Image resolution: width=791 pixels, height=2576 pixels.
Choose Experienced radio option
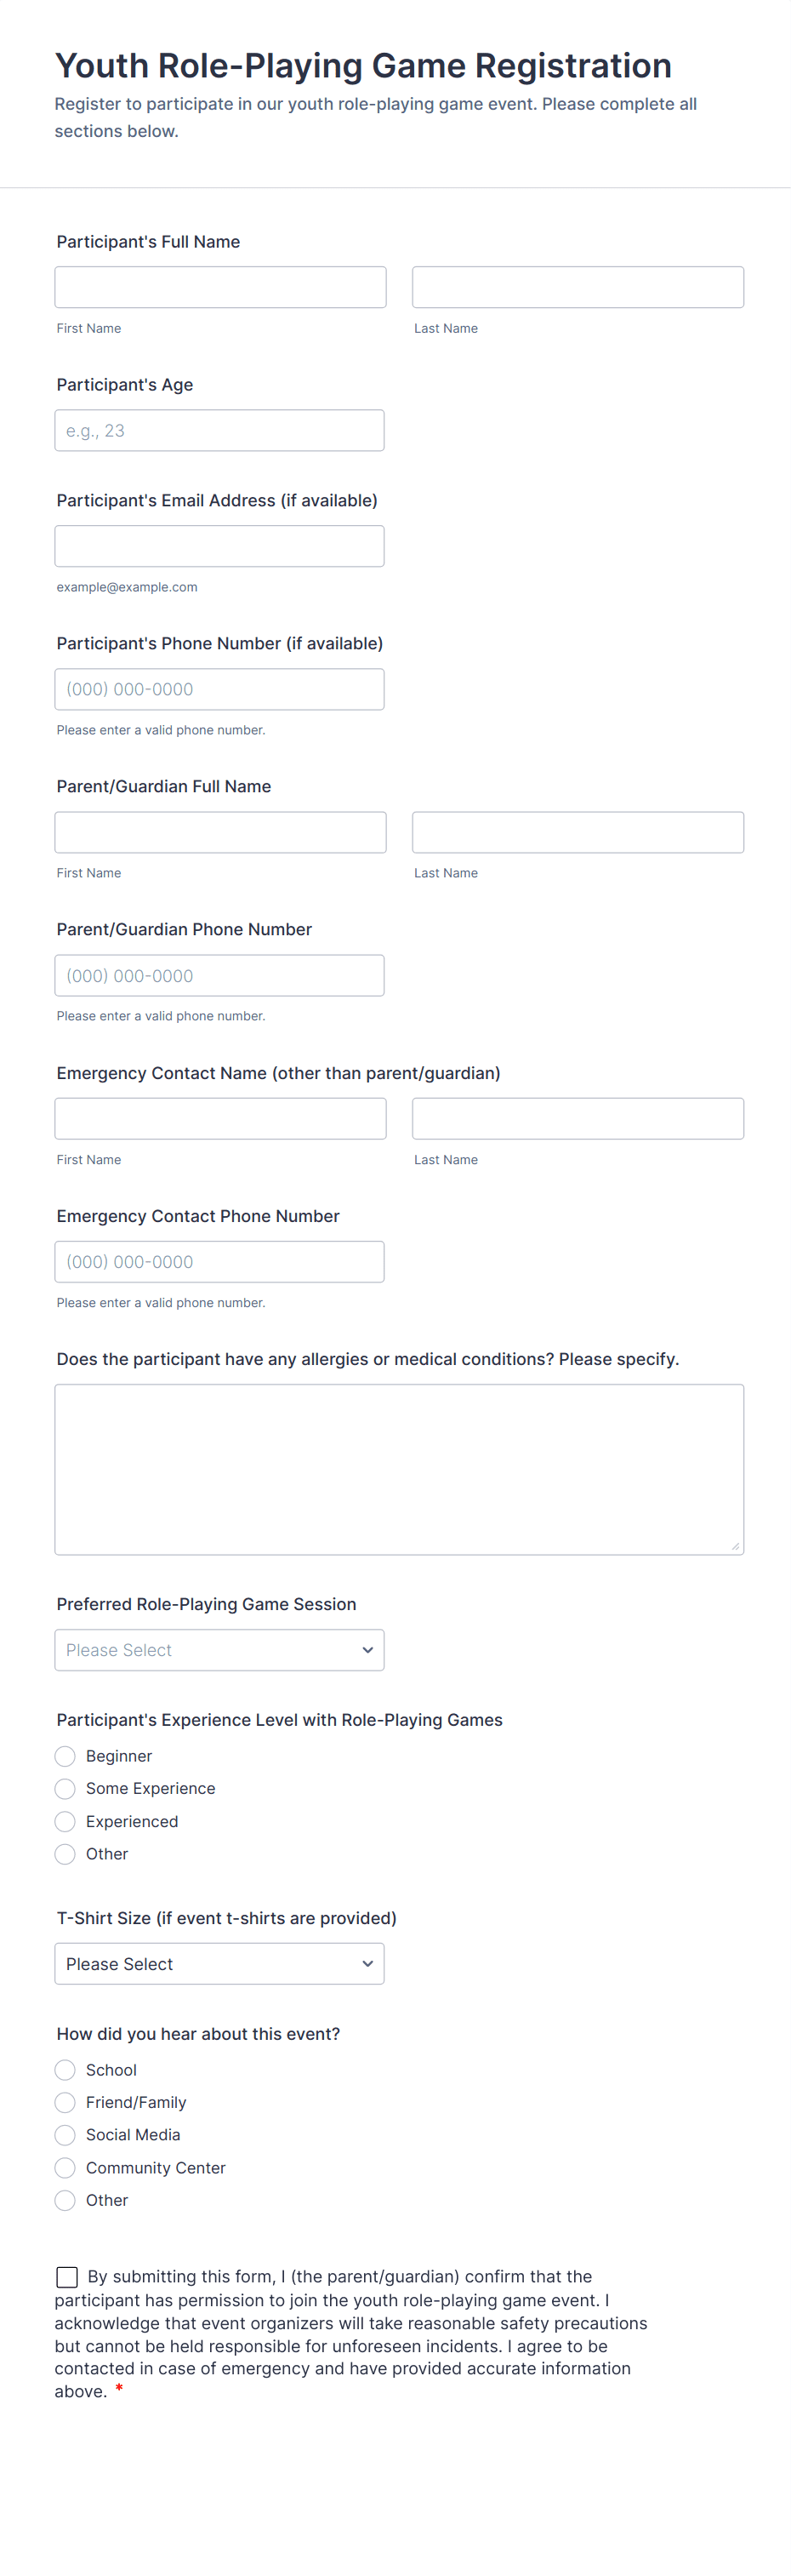[x=65, y=1821]
